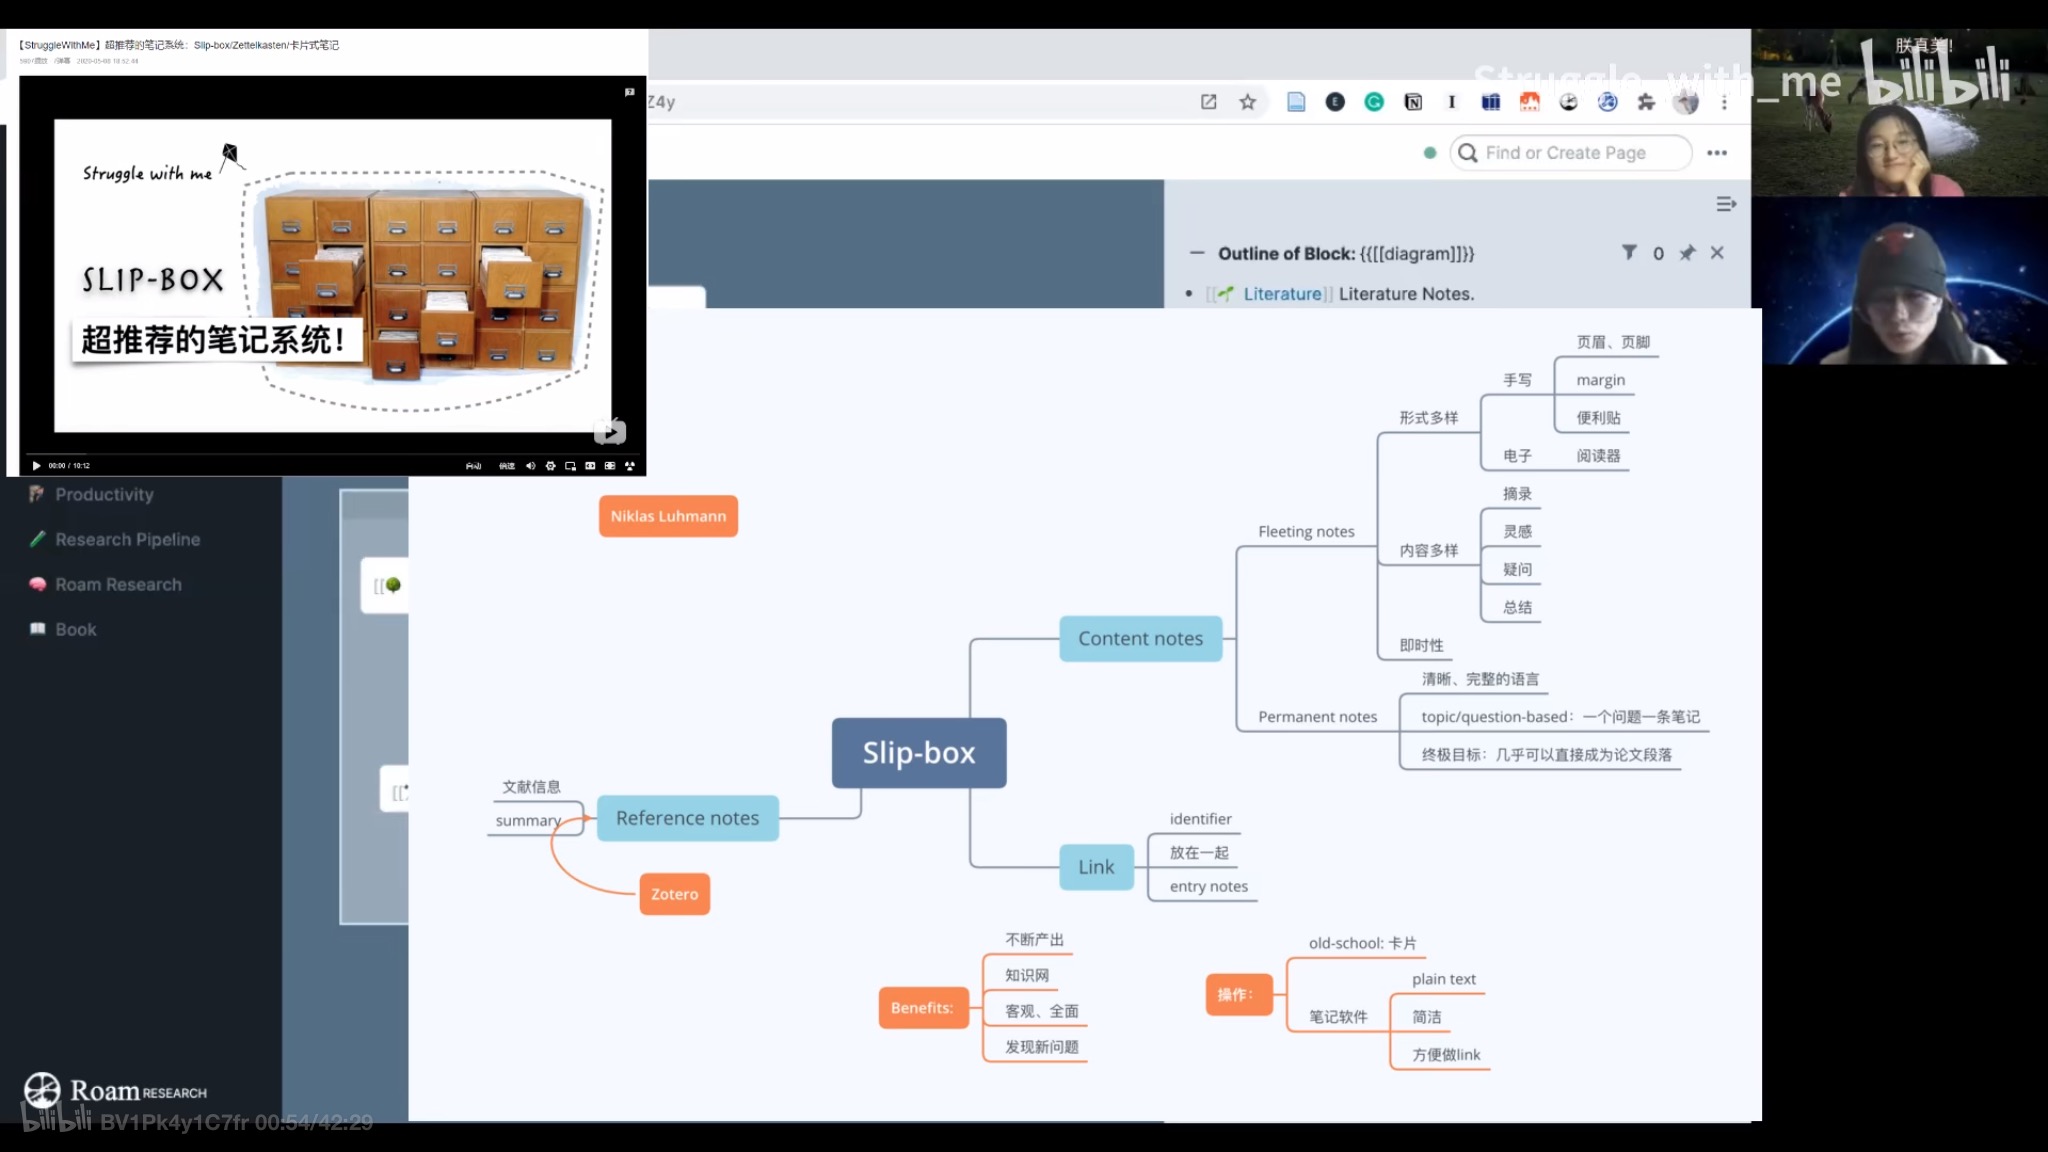Viewport: 2048px width, 1152px height.
Task: Click the entry notes leaf
Action: tap(1209, 886)
